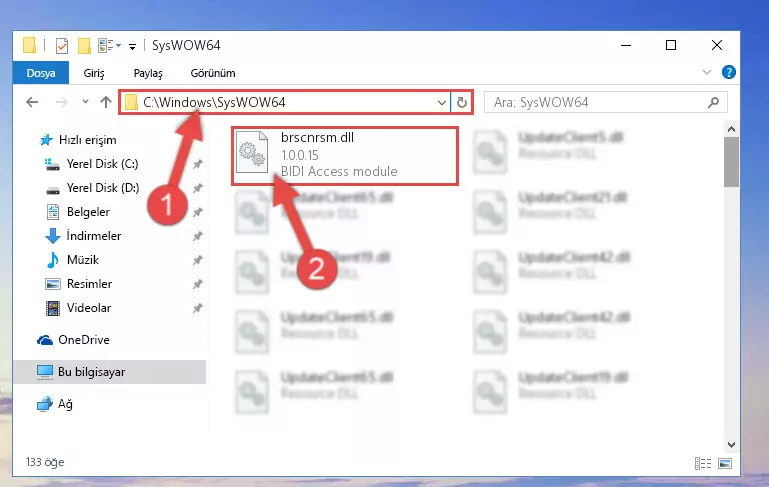Screen dimensions: 769x487
Task: Refresh the SysWOW64 folder view
Action: pos(461,103)
